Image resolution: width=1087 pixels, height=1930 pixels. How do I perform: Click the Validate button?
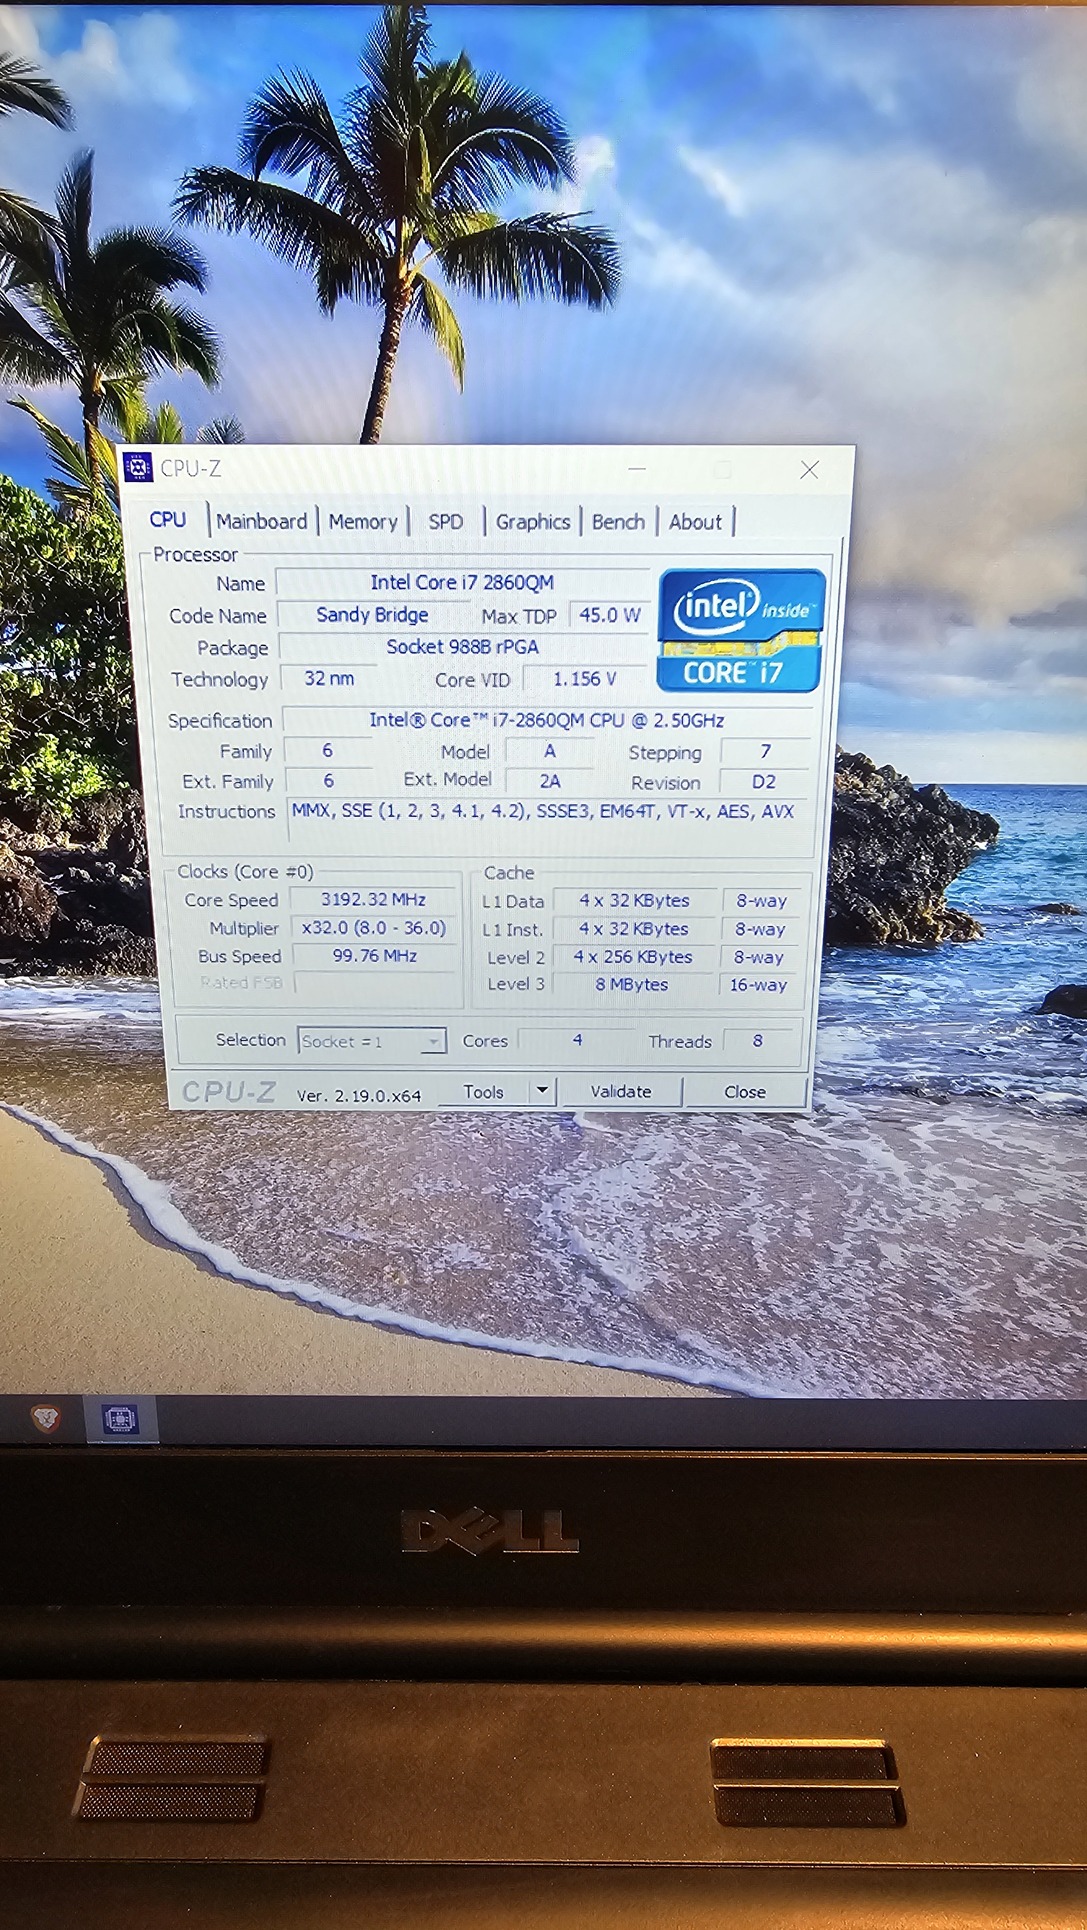tap(621, 1091)
